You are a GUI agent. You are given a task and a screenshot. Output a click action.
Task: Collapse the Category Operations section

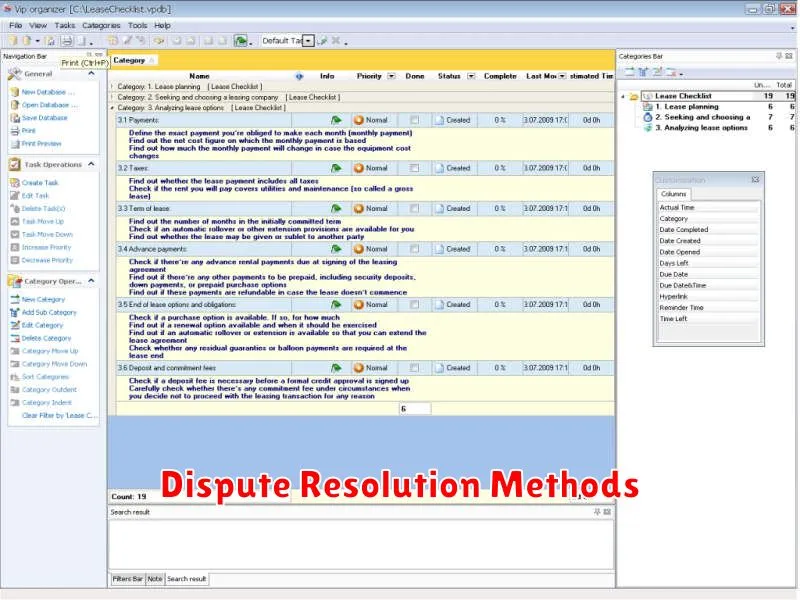[91, 281]
